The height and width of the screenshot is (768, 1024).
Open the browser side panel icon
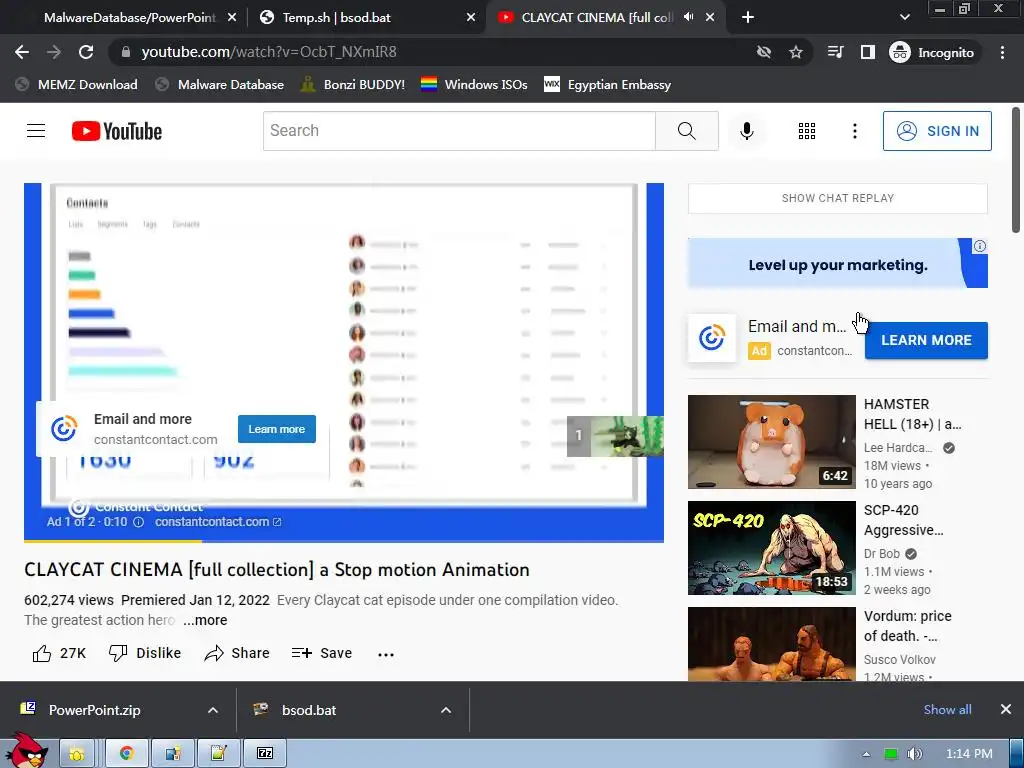(x=867, y=52)
